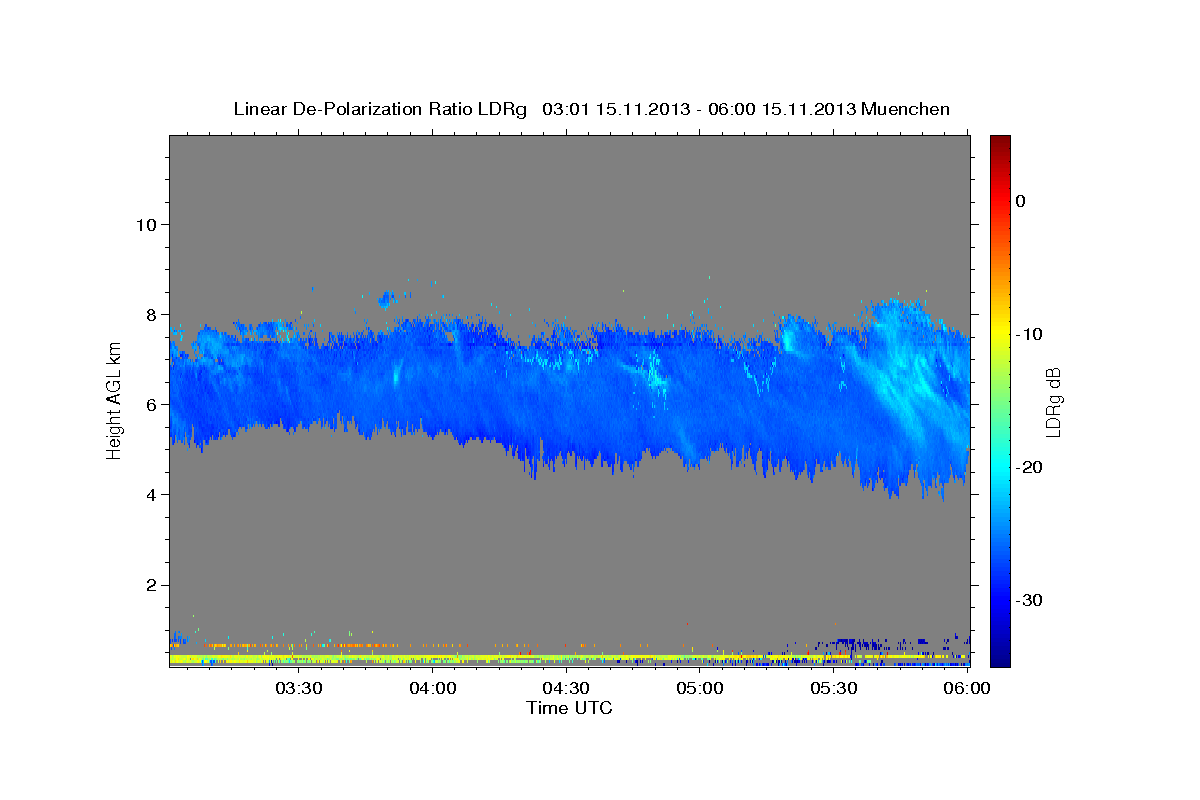
Task: Click the '04:00' time tick label
Action: [433, 688]
